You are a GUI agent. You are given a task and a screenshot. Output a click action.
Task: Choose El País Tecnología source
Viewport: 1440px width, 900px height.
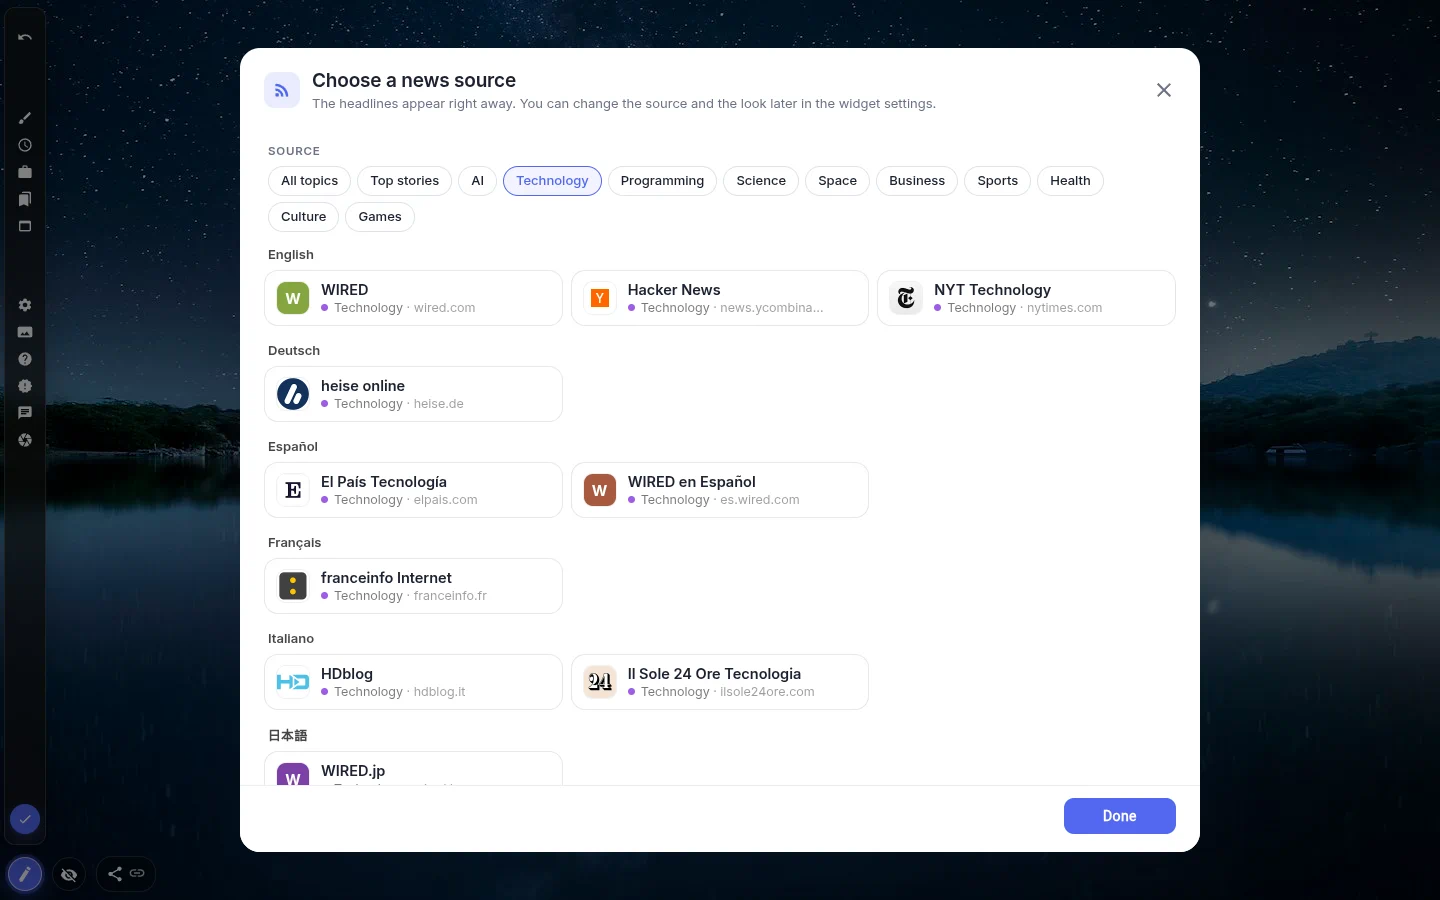click(x=414, y=490)
